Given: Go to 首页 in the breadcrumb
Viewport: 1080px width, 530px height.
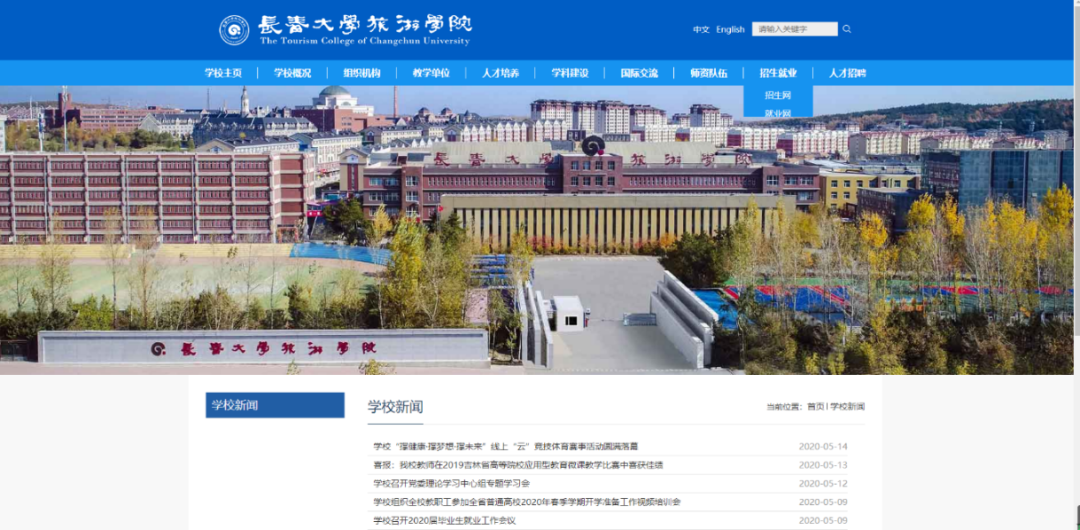Looking at the screenshot, I should (816, 407).
